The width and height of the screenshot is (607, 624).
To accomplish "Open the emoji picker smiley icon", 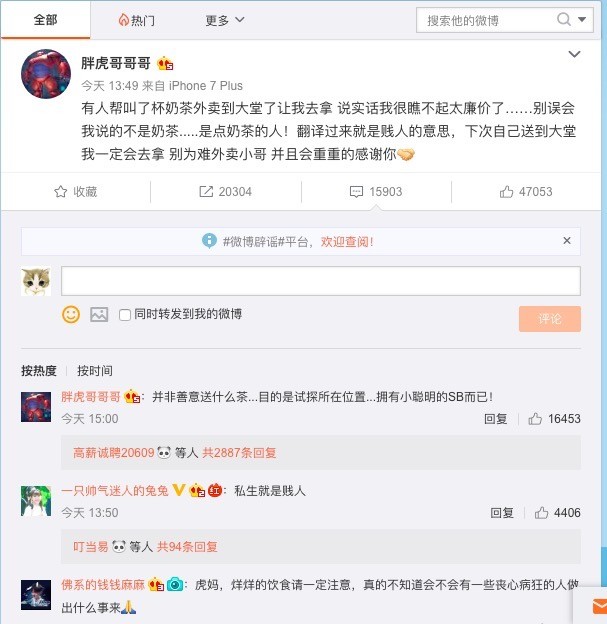I will pos(71,314).
